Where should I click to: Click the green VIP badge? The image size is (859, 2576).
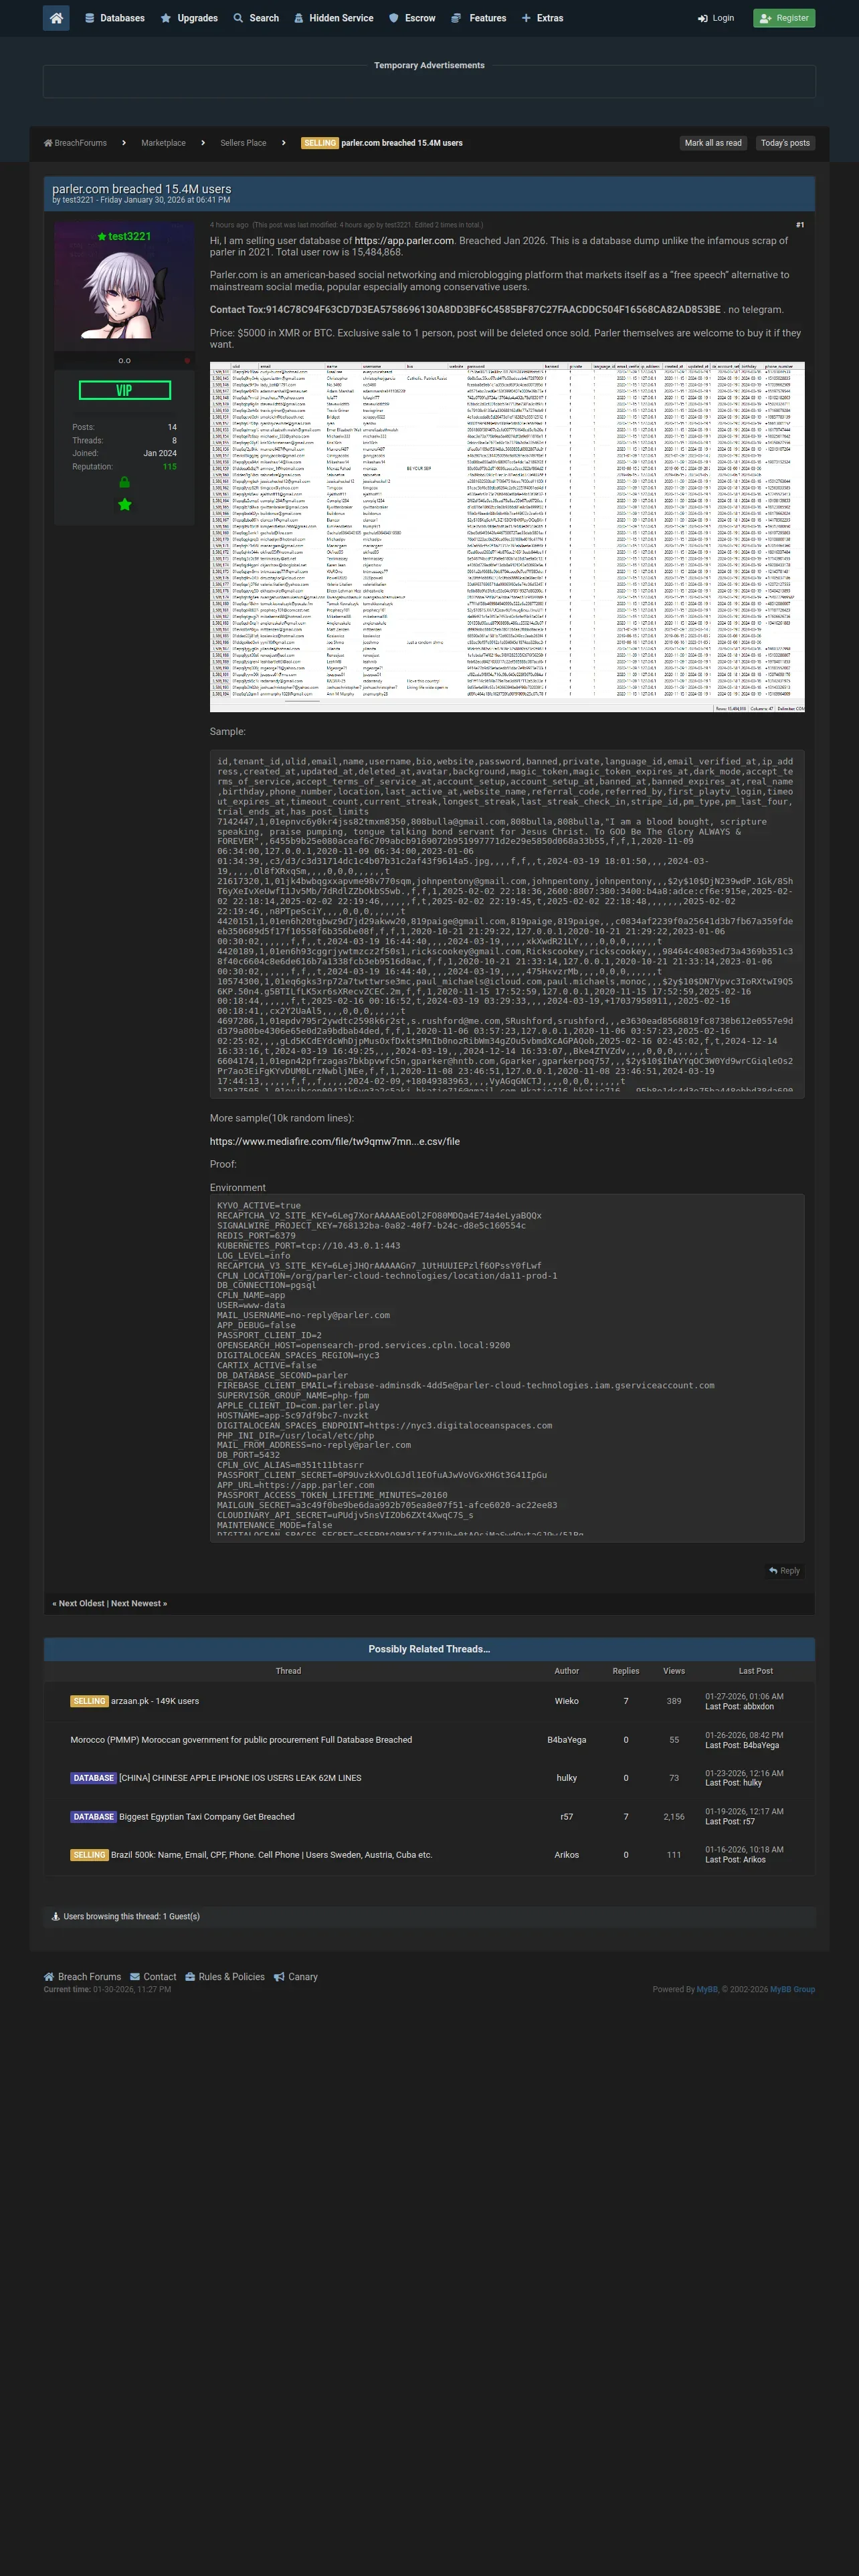pyautogui.click(x=124, y=390)
